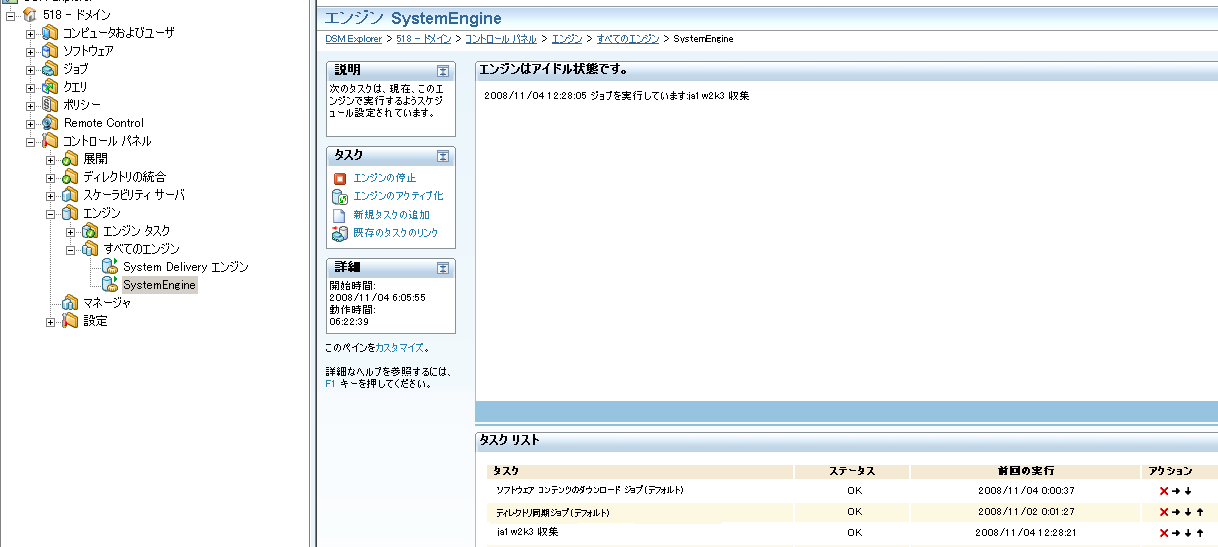Expand the ポリシー tree node
This screenshot has height=547, width=1218.
pyautogui.click(x=31, y=105)
